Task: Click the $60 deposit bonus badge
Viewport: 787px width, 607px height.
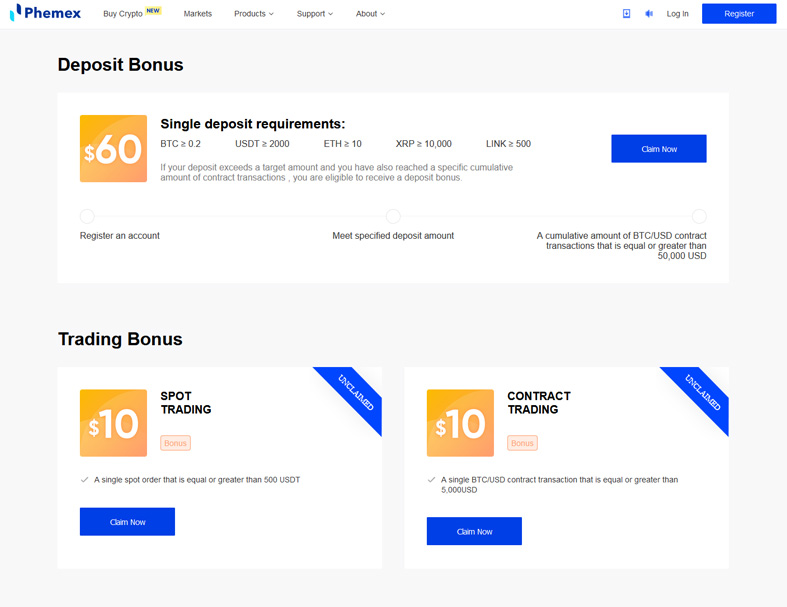Action: [113, 149]
